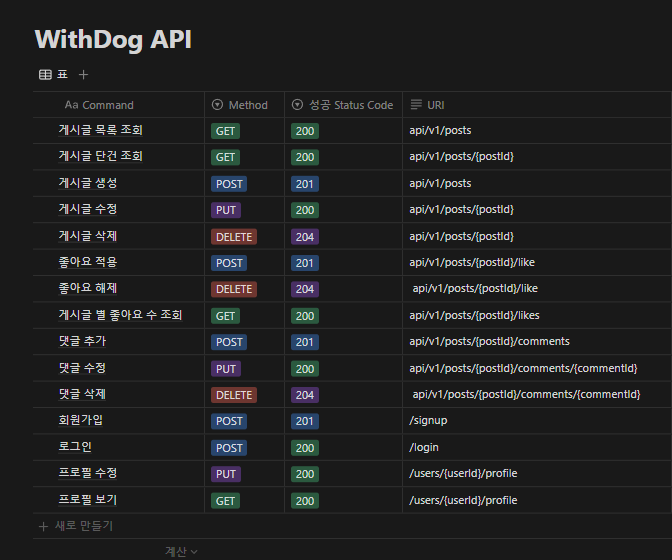Click URI cell of 좋아요 적용 row

coord(537,262)
